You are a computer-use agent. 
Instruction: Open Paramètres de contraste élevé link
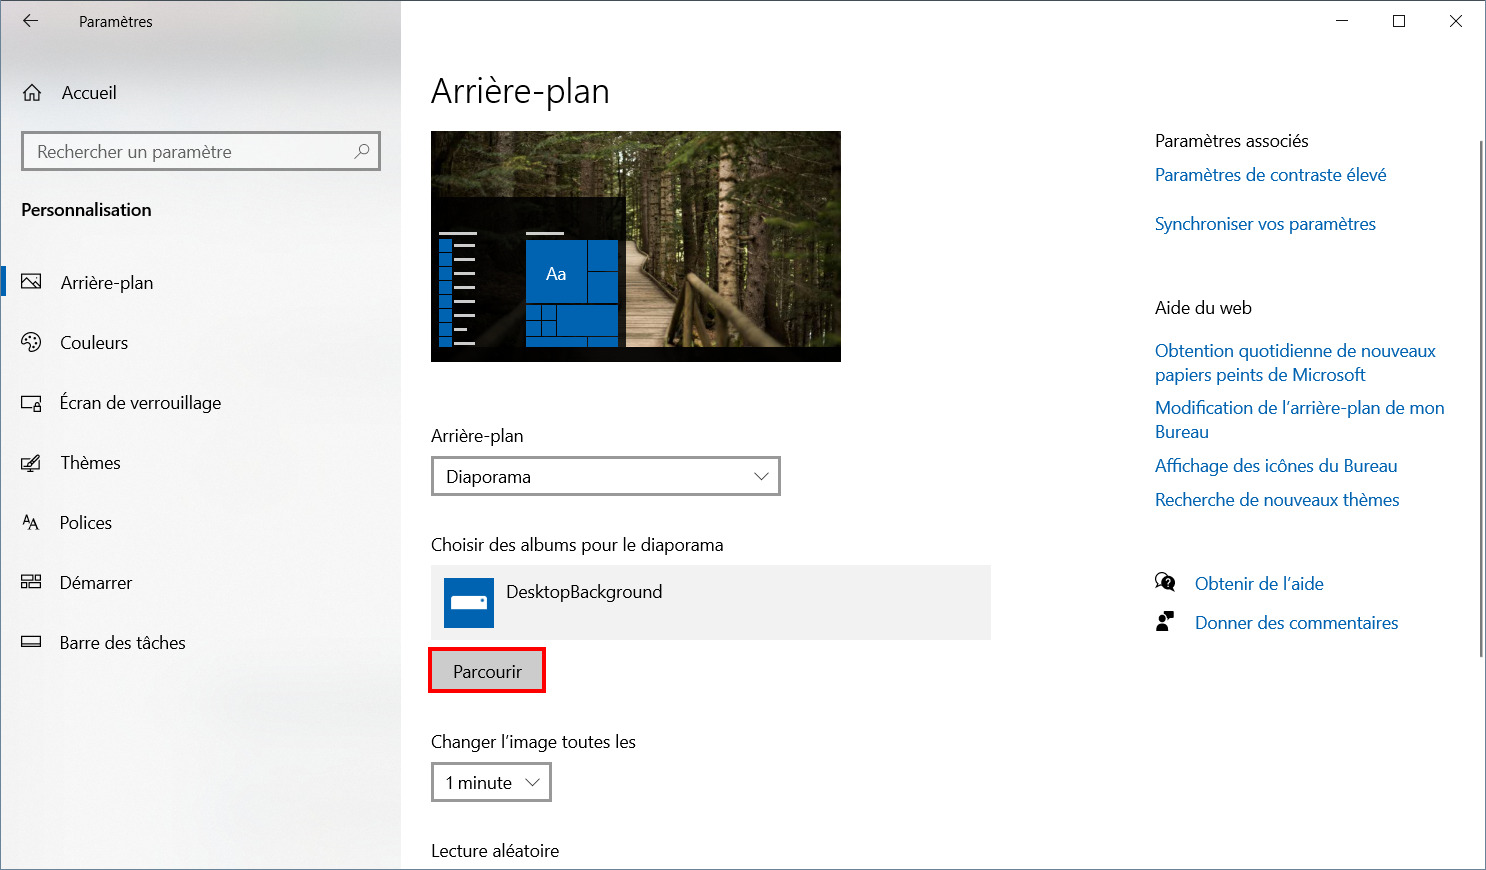coord(1270,175)
